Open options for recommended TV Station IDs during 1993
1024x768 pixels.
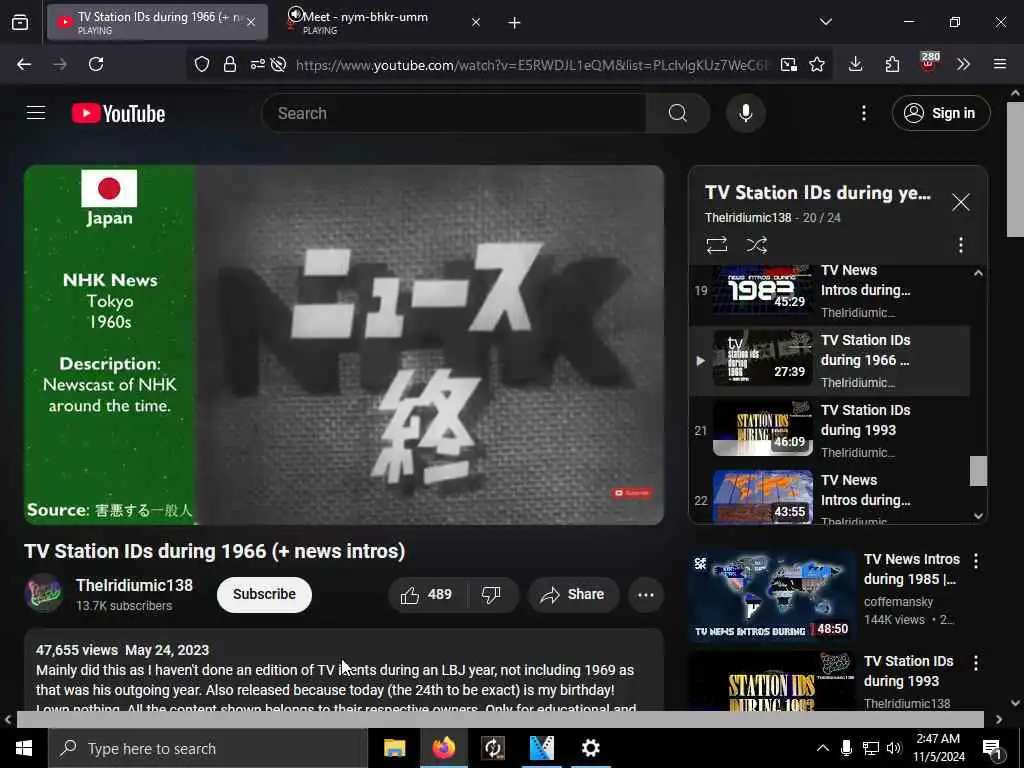click(976, 663)
